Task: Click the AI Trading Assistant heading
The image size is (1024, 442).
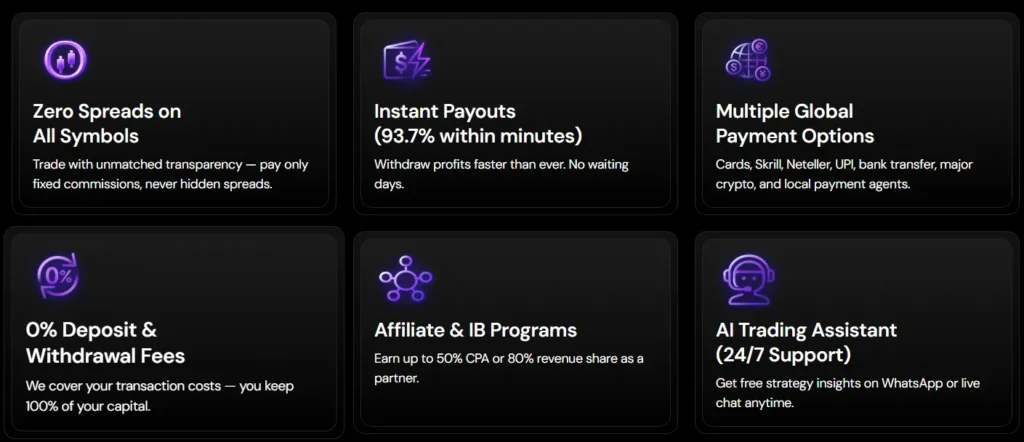Action: [x=806, y=330]
